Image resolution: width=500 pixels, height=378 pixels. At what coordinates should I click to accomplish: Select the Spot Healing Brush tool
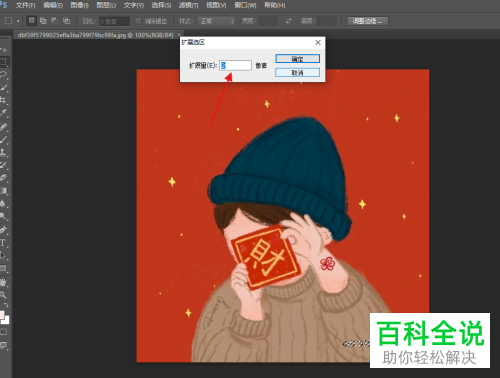pos(3,127)
